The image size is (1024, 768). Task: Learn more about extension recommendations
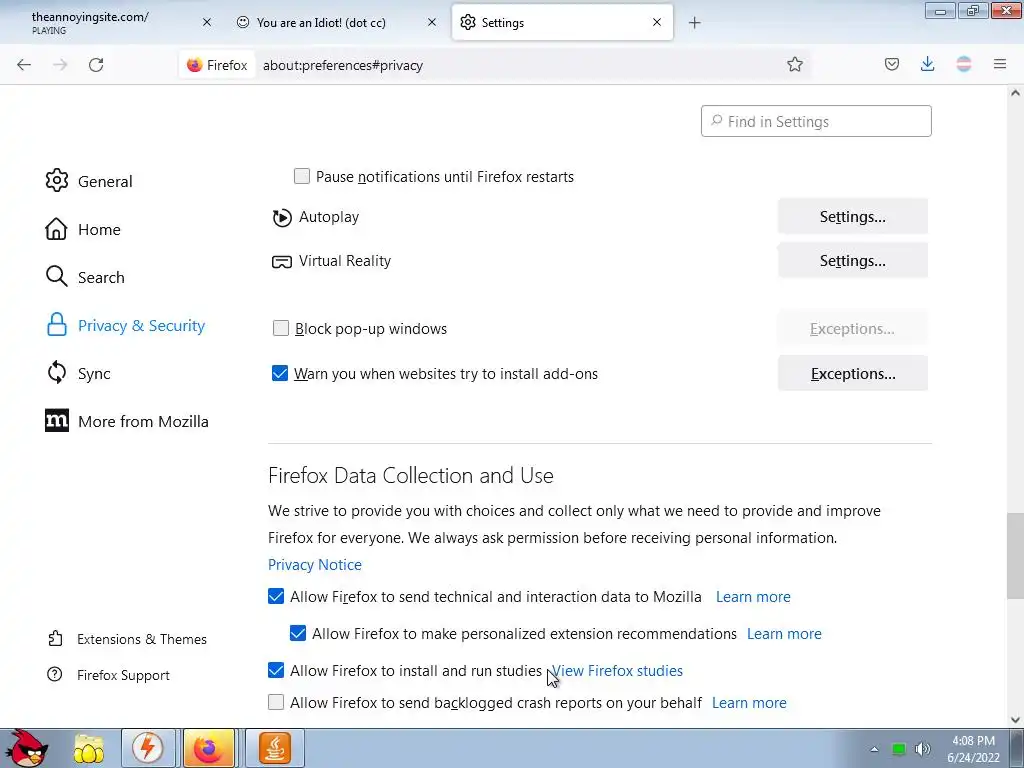coord(784,634)
